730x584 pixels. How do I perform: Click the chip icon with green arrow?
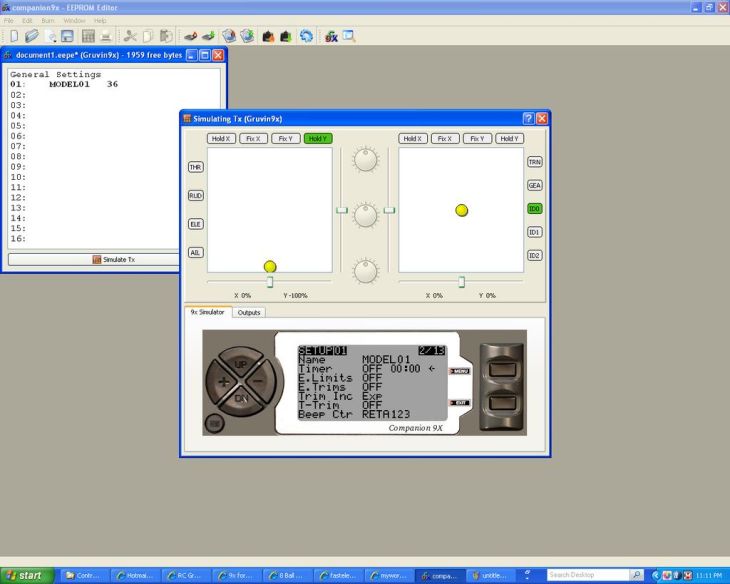click(x=208, y=36)
